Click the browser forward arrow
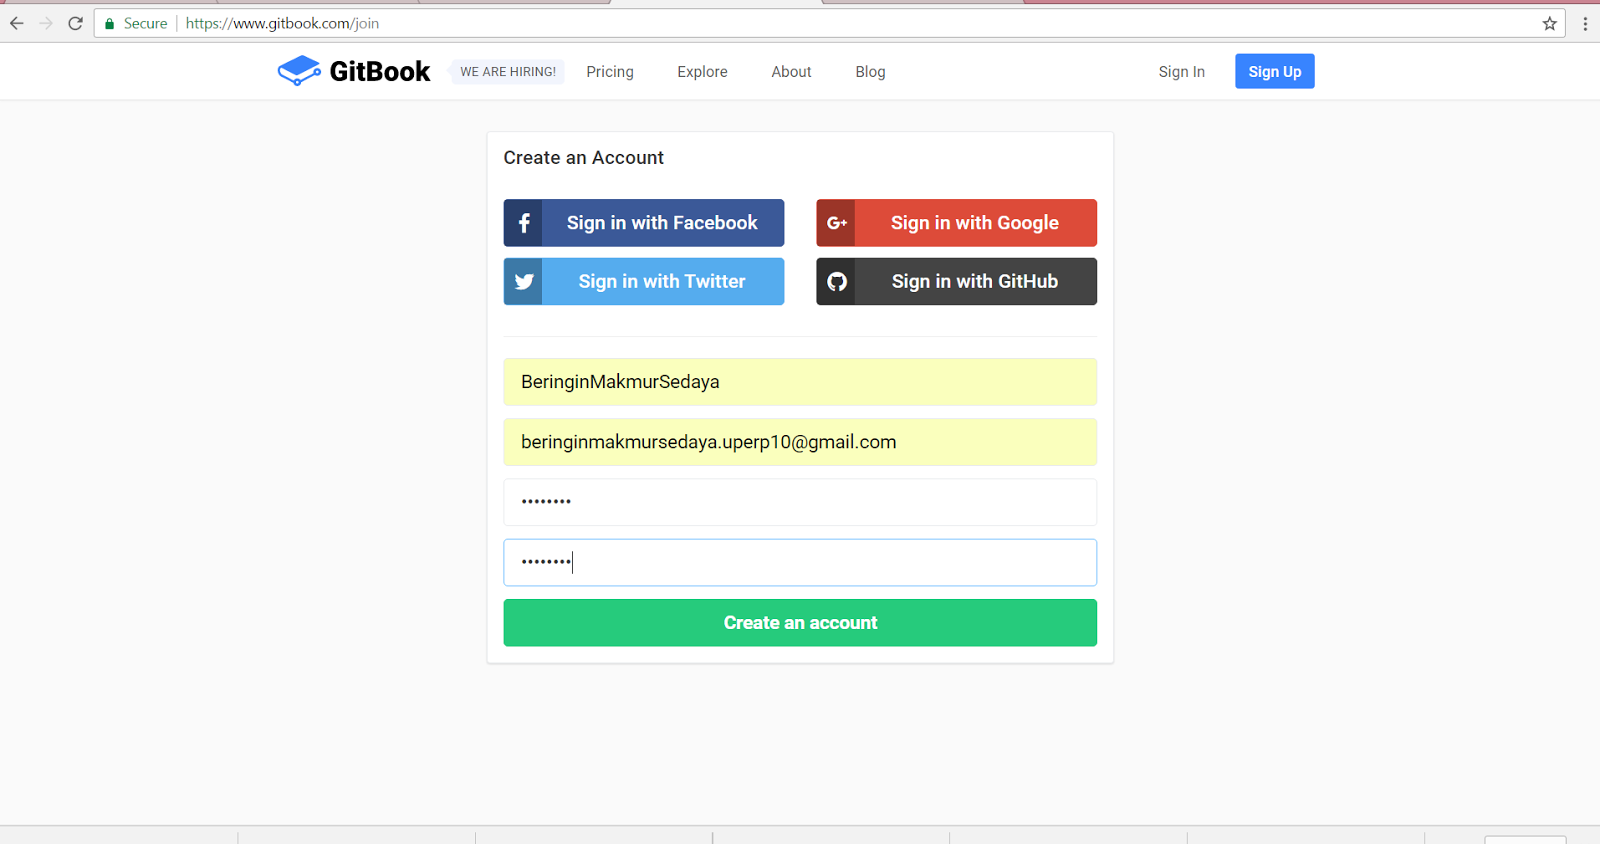Image resolution: width=1600 pixels, height=844 pixels. pos(46,23)
